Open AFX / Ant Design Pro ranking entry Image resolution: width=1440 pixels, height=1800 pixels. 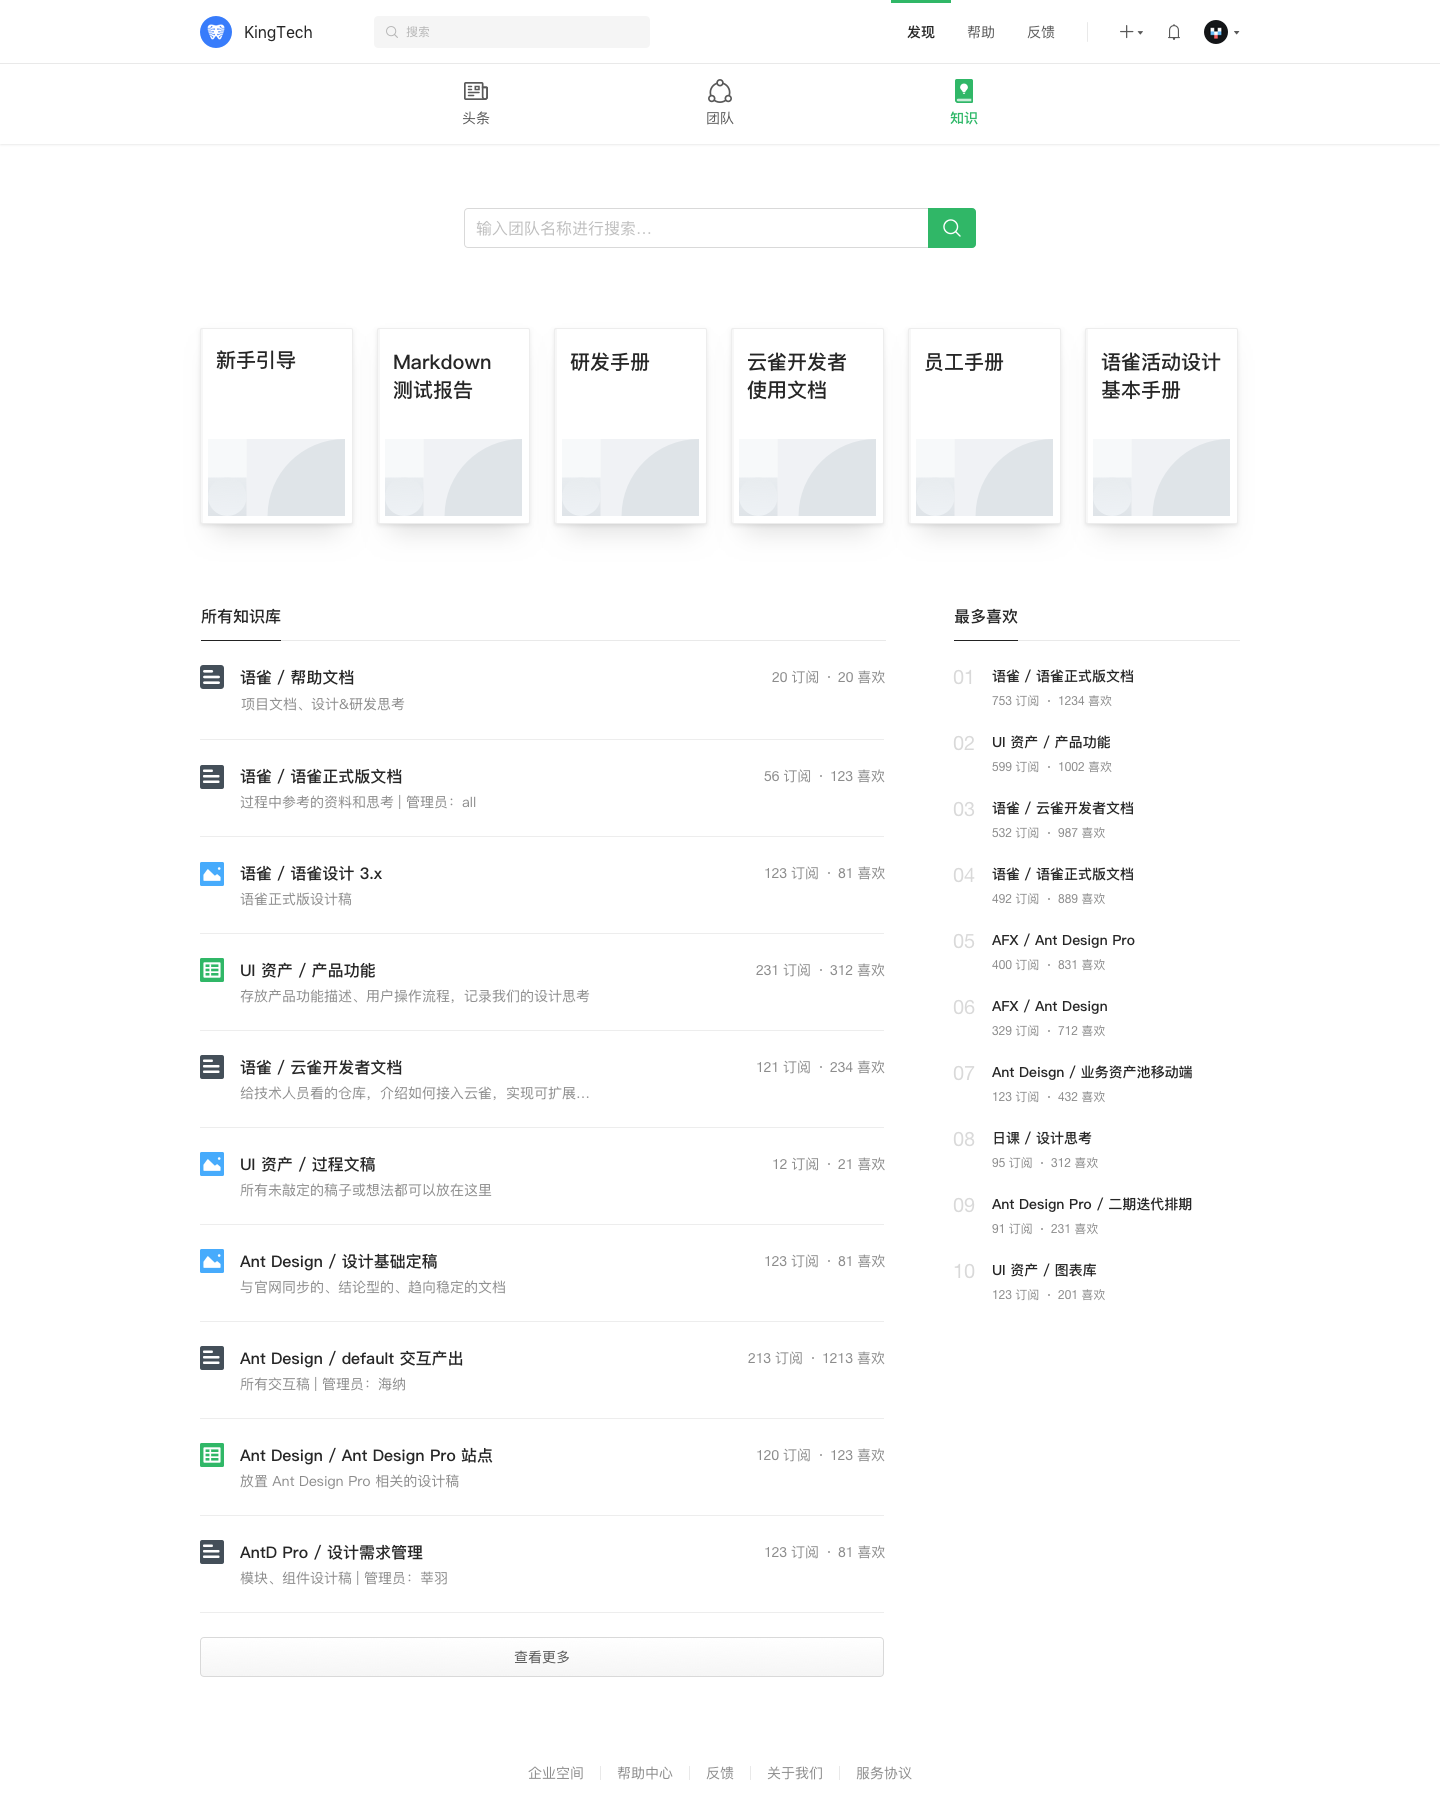coord(1063,940)
